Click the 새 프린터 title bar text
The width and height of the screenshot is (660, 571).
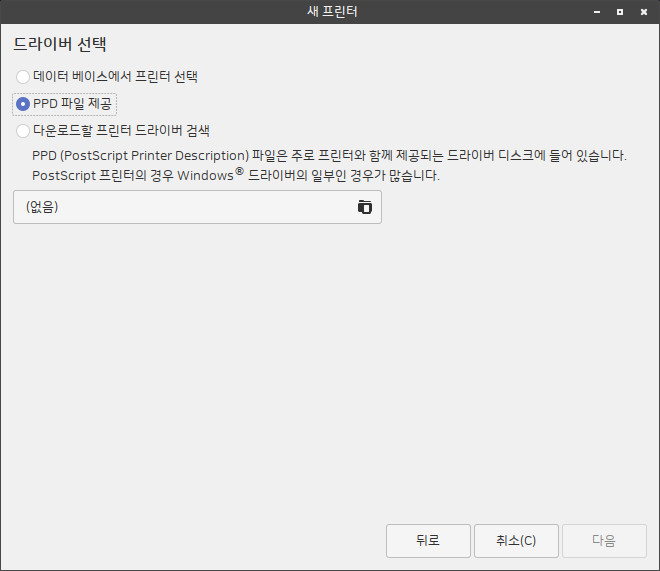[331, 12]
